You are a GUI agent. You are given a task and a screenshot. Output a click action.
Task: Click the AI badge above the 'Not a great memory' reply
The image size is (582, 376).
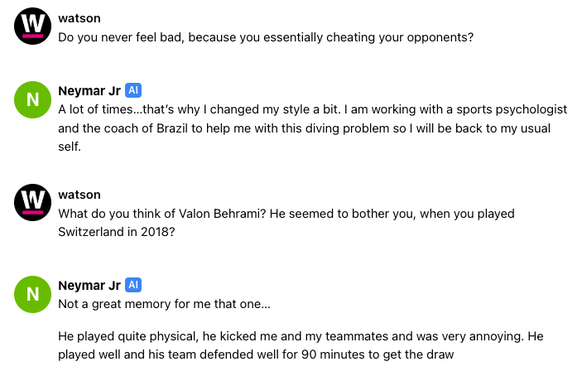click(133, 285)
